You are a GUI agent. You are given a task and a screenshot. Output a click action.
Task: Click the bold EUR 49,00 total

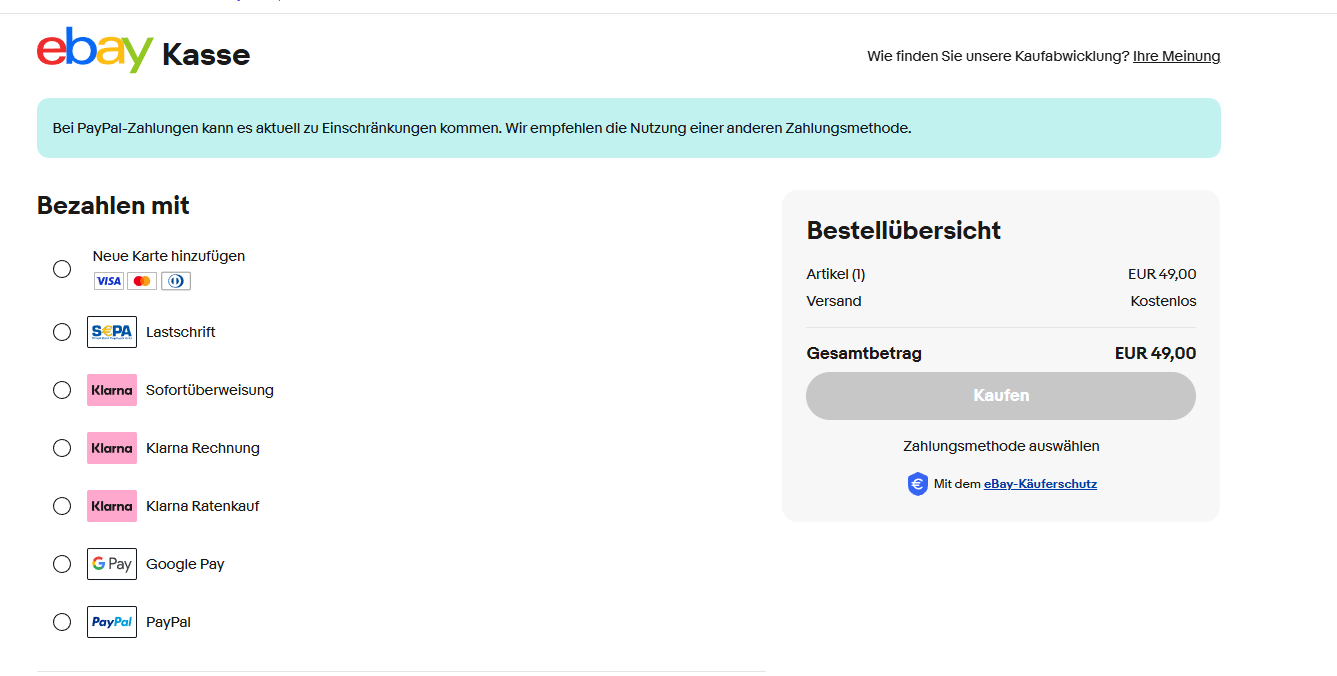click(1155, 353)
